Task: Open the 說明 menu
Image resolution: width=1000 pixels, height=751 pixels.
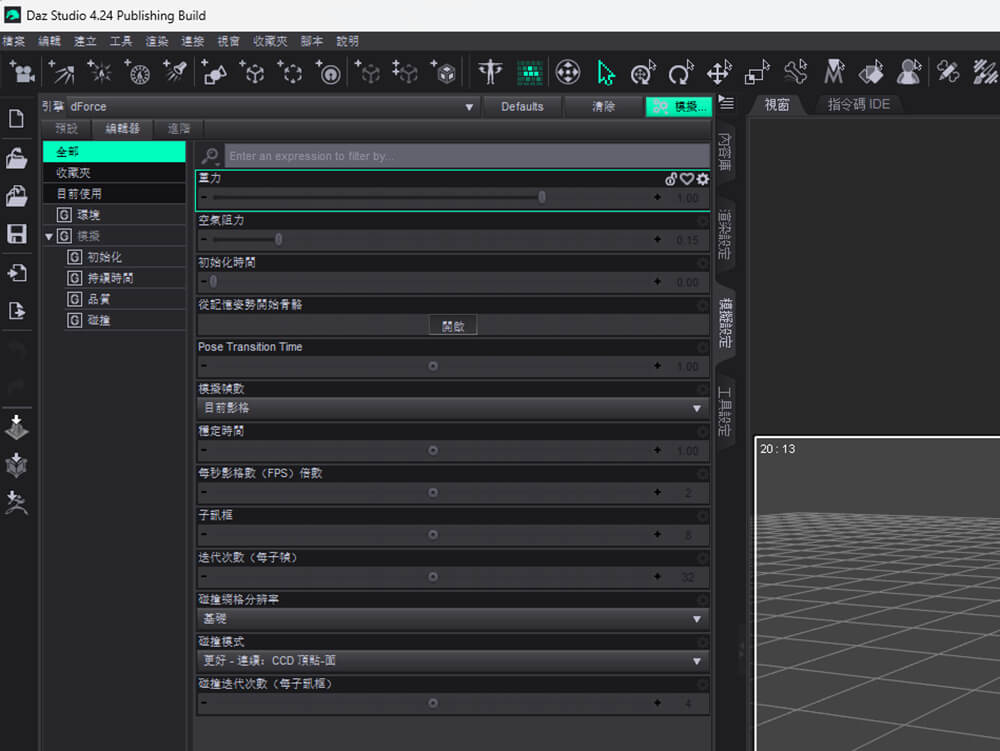Action: click(348, 41)
